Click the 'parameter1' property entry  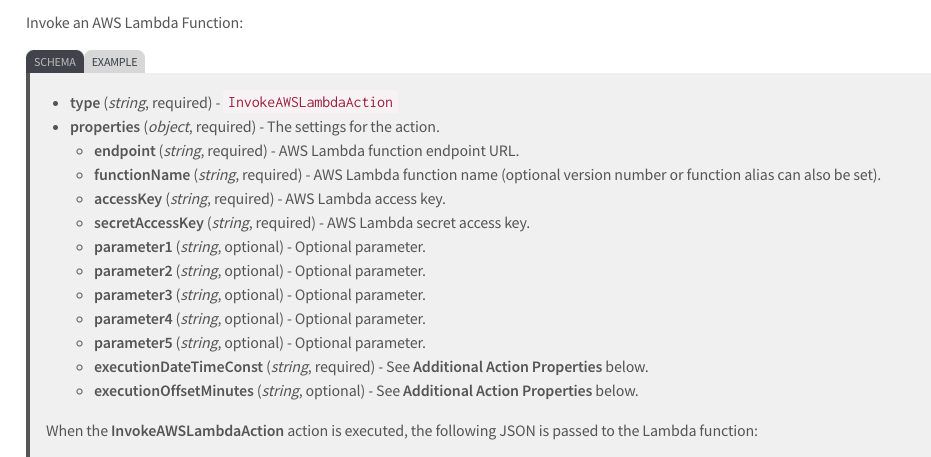[x=133, y=247]
